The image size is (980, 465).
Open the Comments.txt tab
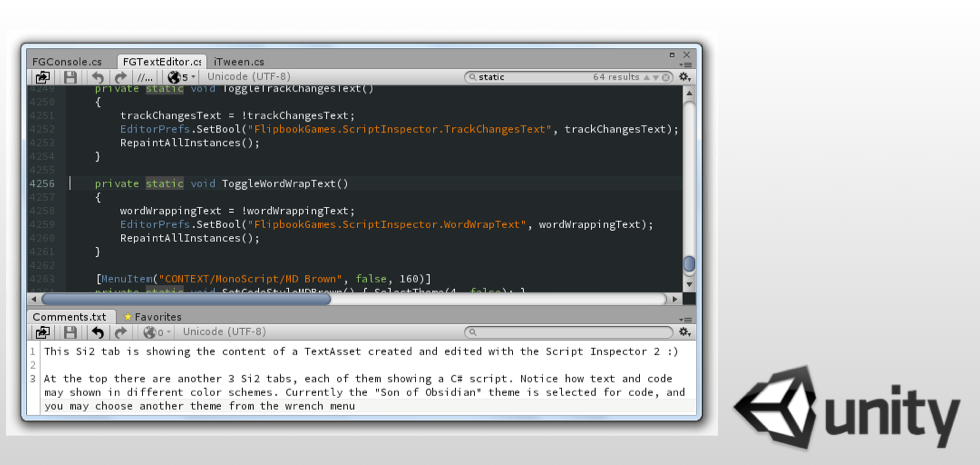click(x=69, y=317)
